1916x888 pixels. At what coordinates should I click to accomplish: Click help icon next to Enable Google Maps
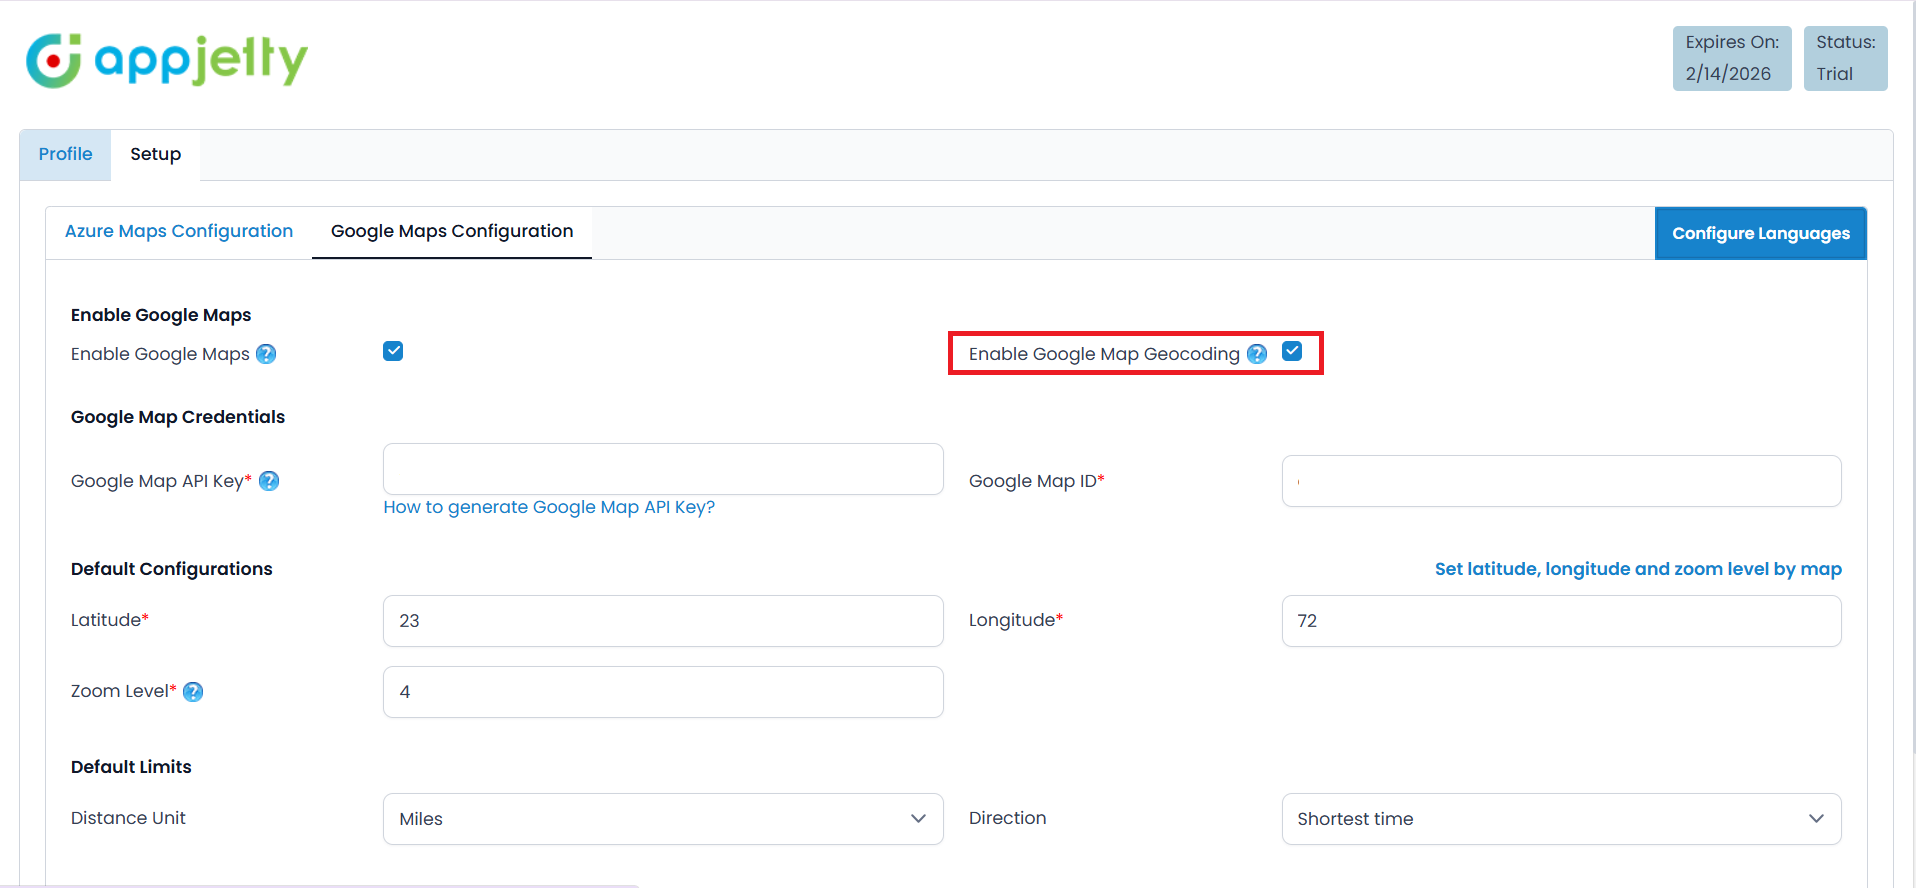[266, 354]
